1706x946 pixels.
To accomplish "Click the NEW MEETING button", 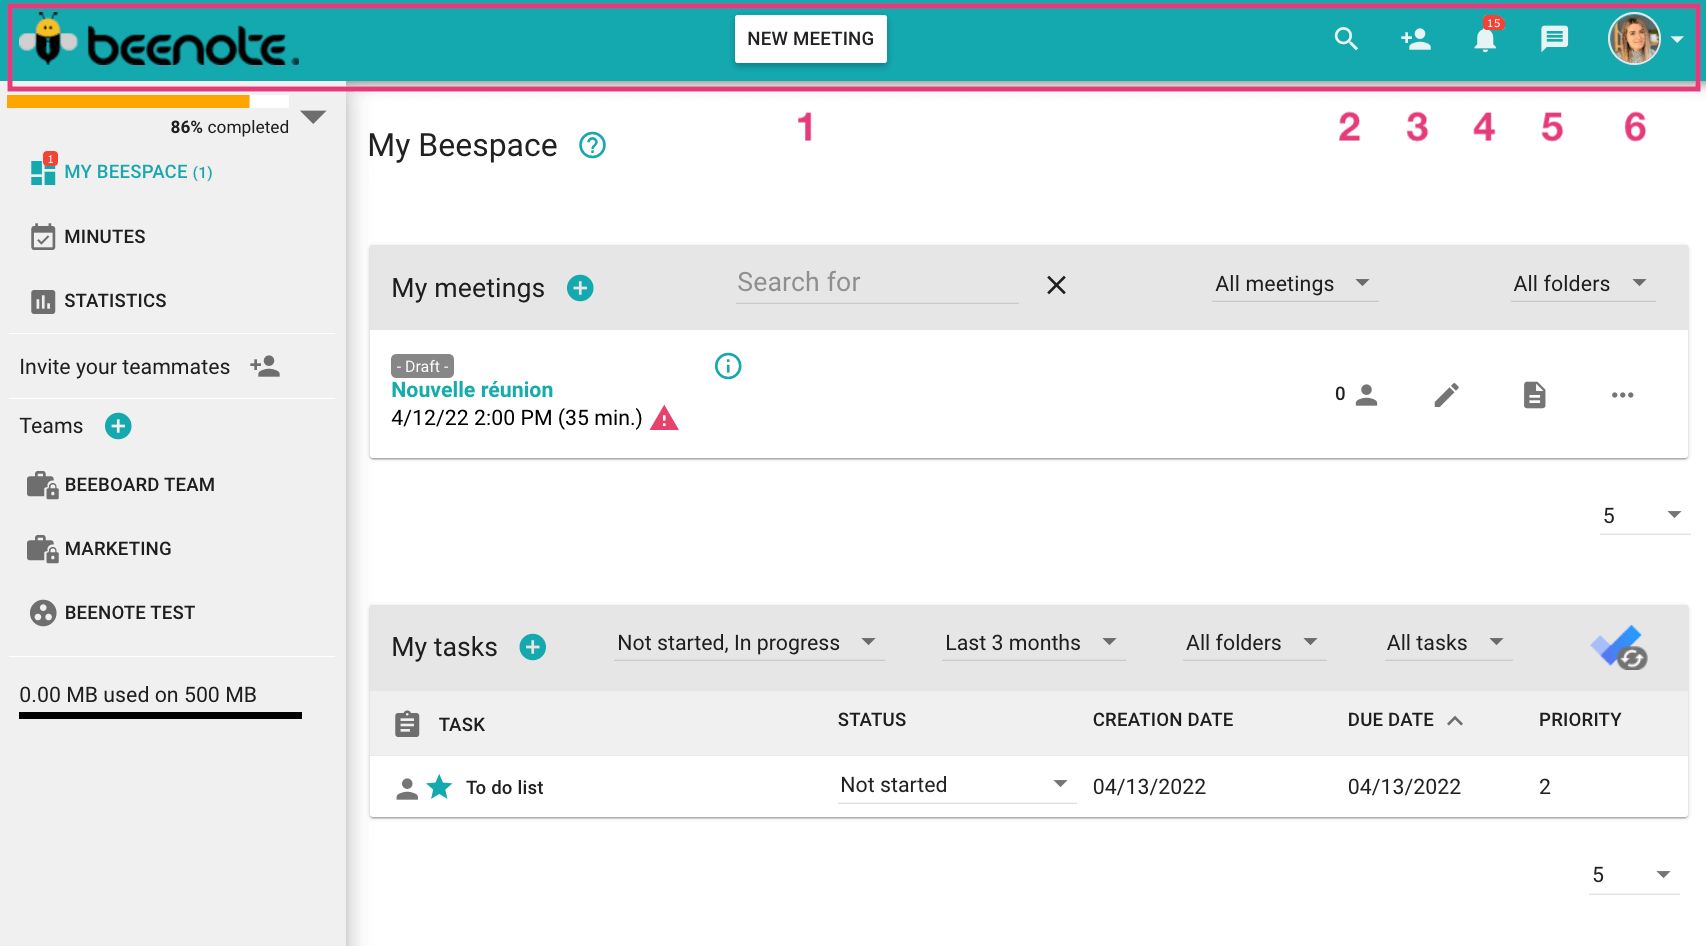I will point(811,39).
